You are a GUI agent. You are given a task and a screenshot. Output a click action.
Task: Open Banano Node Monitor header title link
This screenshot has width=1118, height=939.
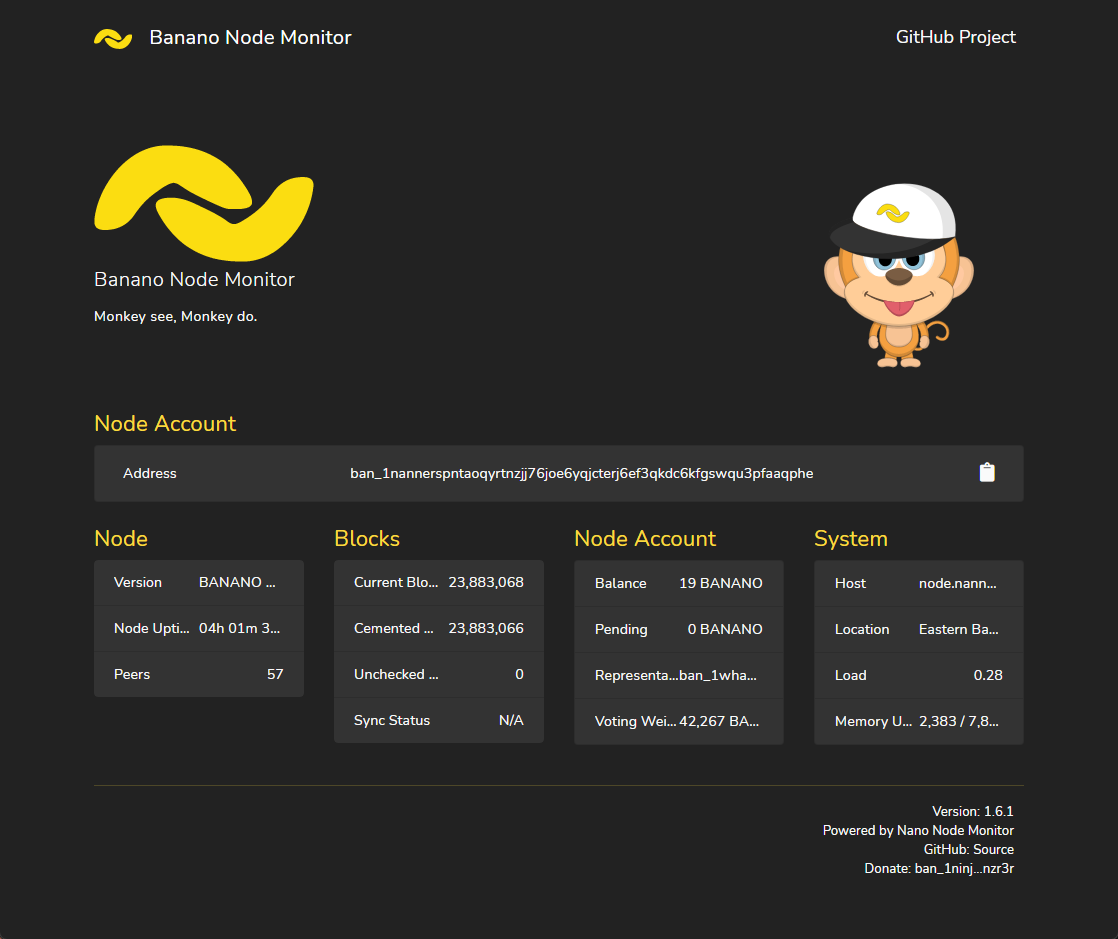click(x=250, y=38)
